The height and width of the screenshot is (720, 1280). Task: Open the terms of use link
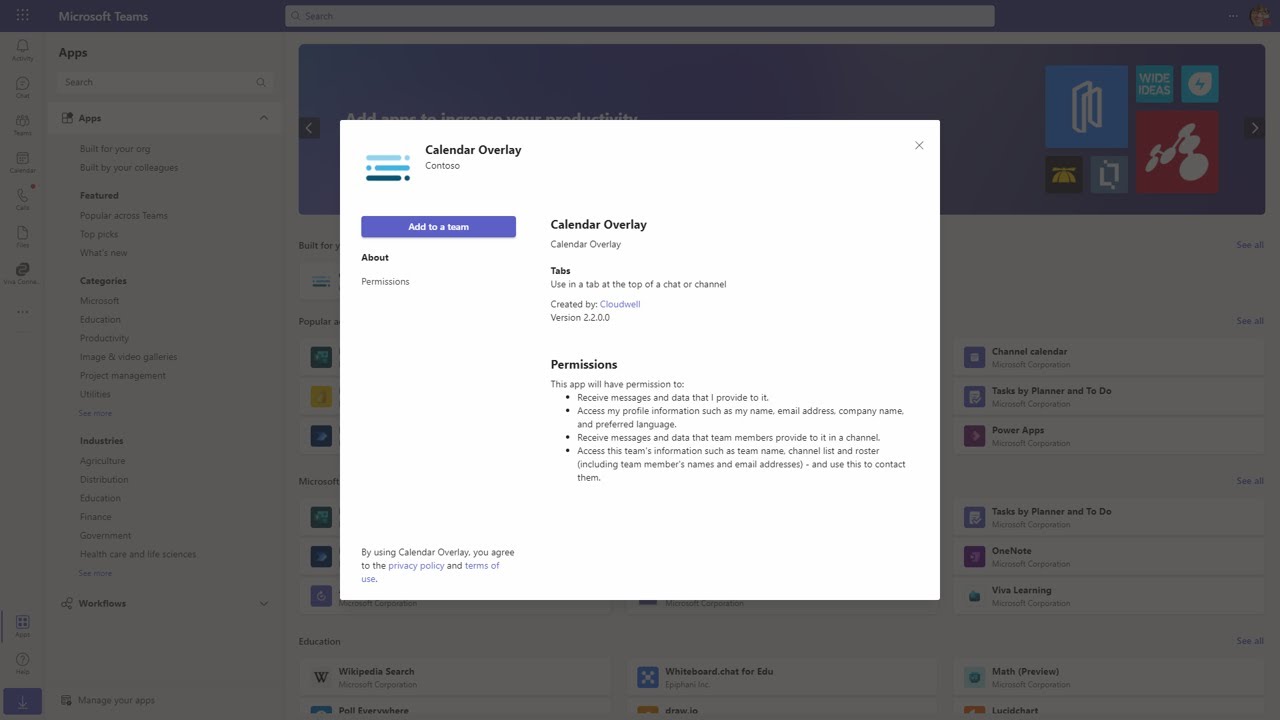[x=482, y=566]
